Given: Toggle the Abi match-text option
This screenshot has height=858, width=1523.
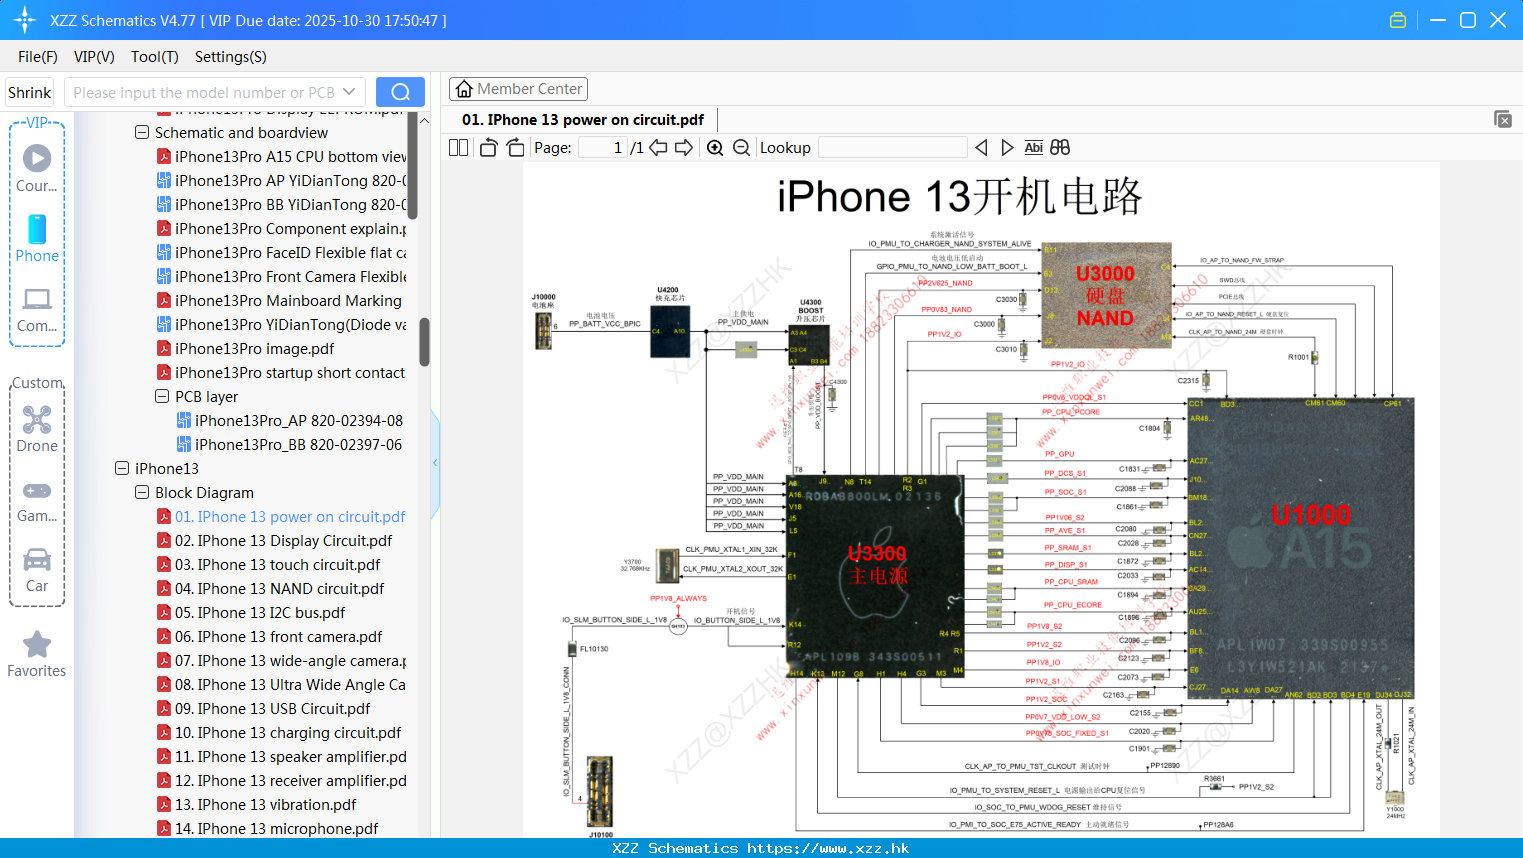Looking at the screenshot, I should (1033, 147).
